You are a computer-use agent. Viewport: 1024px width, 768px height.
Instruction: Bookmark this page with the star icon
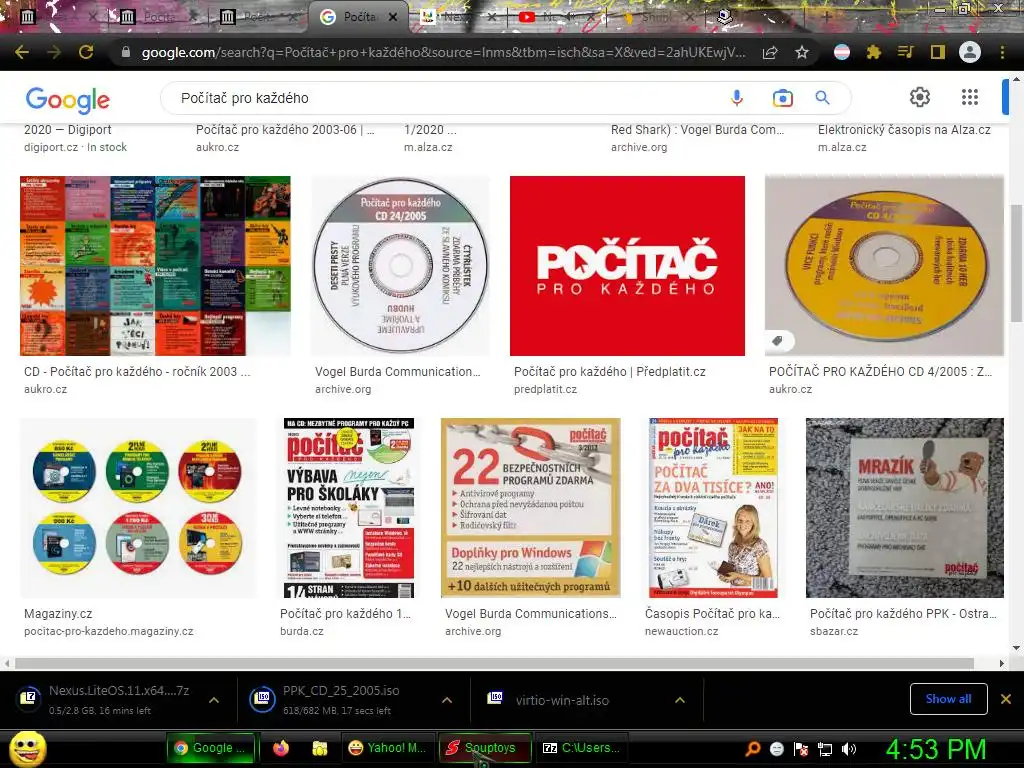(802, 52)
